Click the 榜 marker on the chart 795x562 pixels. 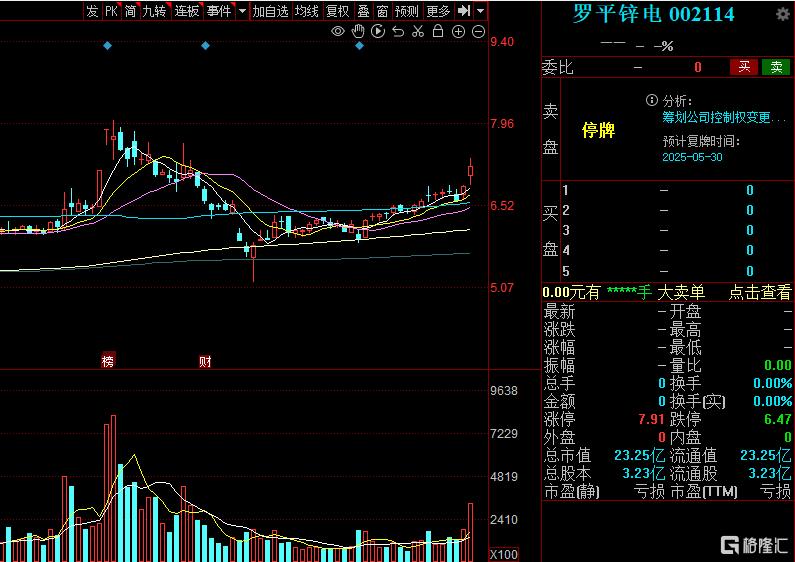(108, 361)
